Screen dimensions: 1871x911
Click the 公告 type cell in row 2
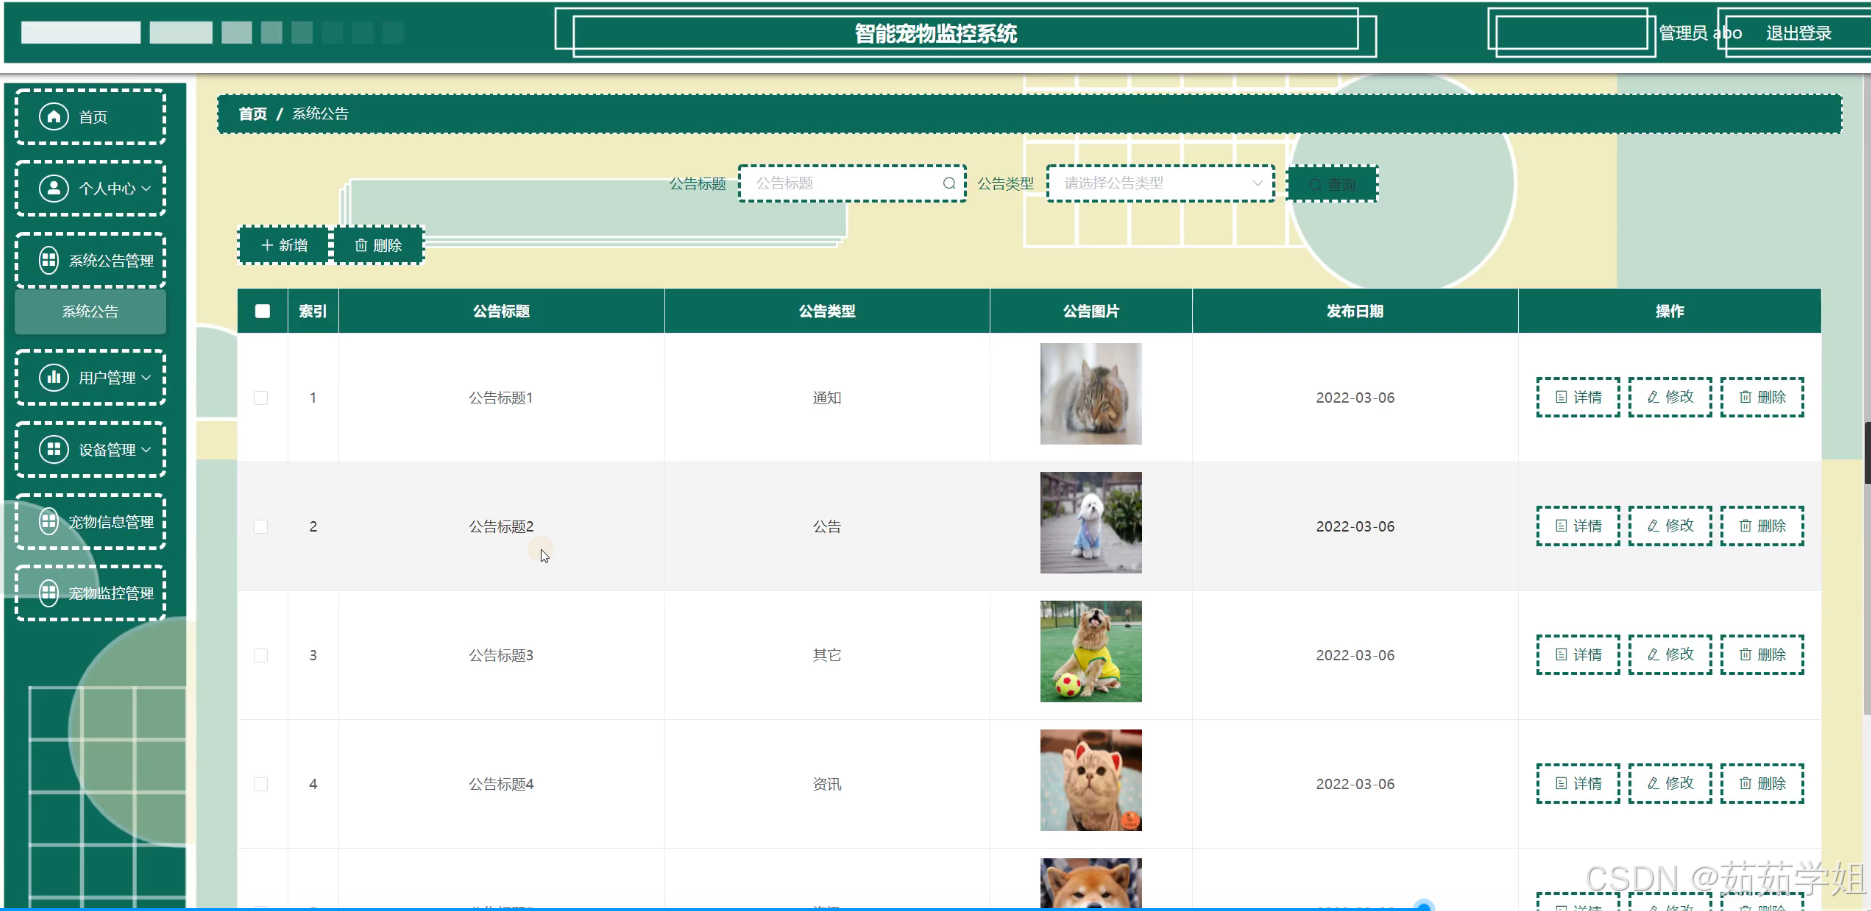tap(827, 527)
